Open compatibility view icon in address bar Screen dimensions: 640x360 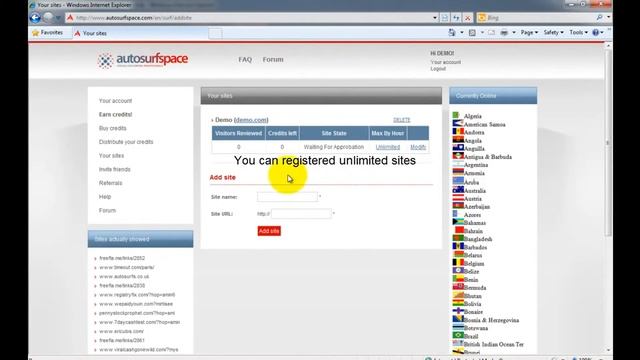coord(445,18)
